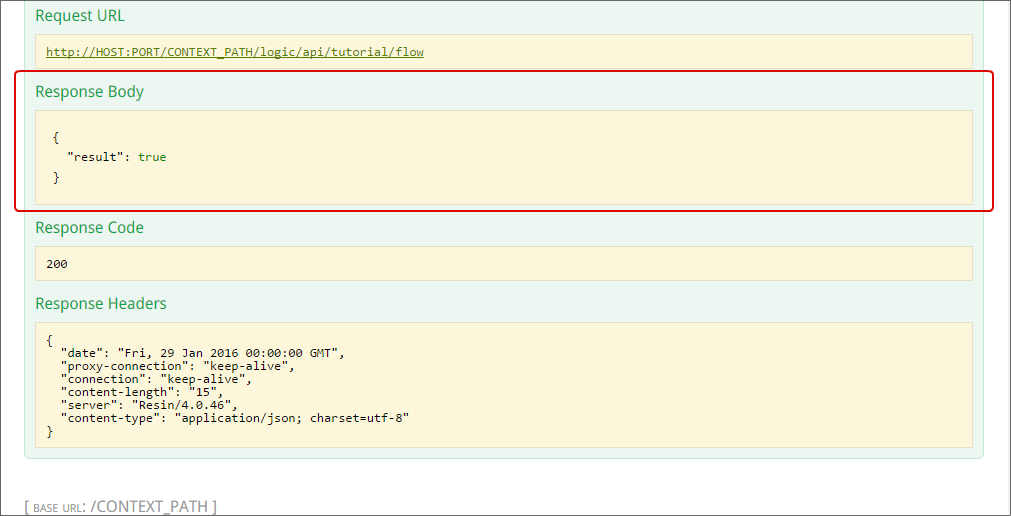Click the closing brace of response headers

pos(50,431)
